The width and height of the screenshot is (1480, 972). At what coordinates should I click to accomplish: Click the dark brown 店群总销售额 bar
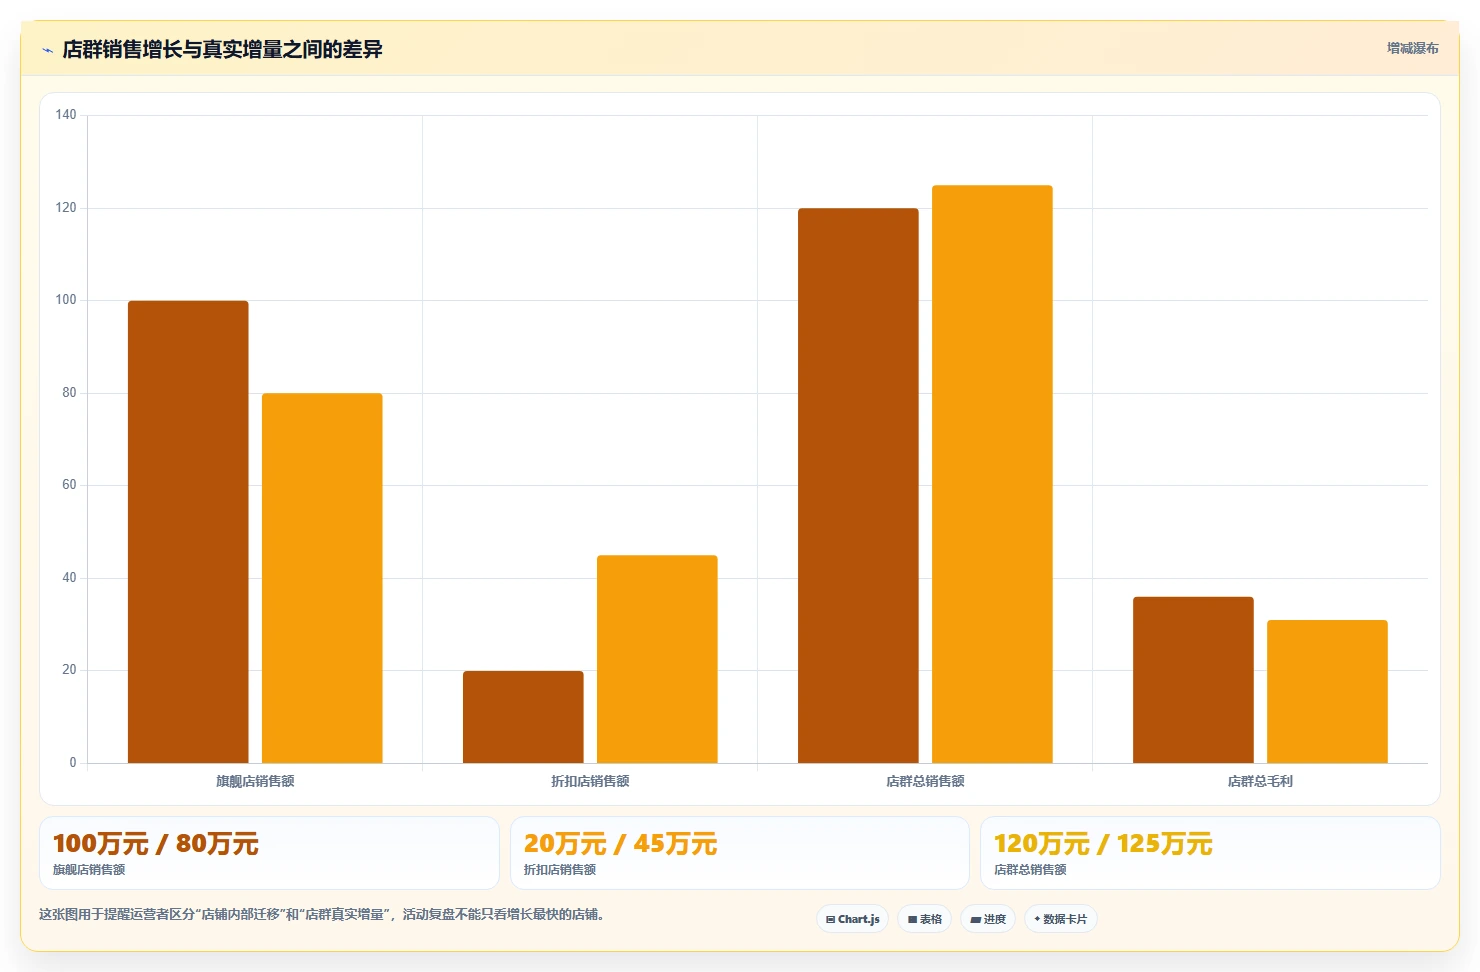tap(858, 486)
